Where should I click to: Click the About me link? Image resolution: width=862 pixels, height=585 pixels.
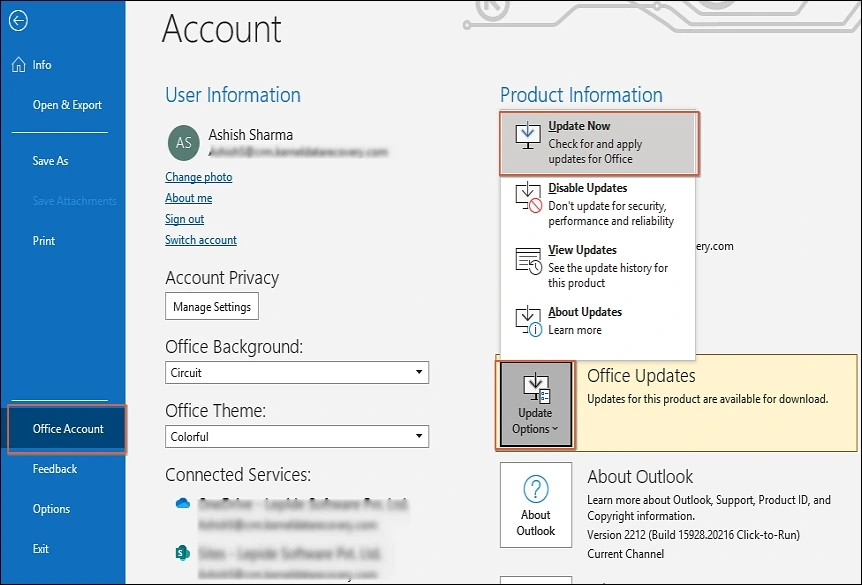[x=189, y=198]
